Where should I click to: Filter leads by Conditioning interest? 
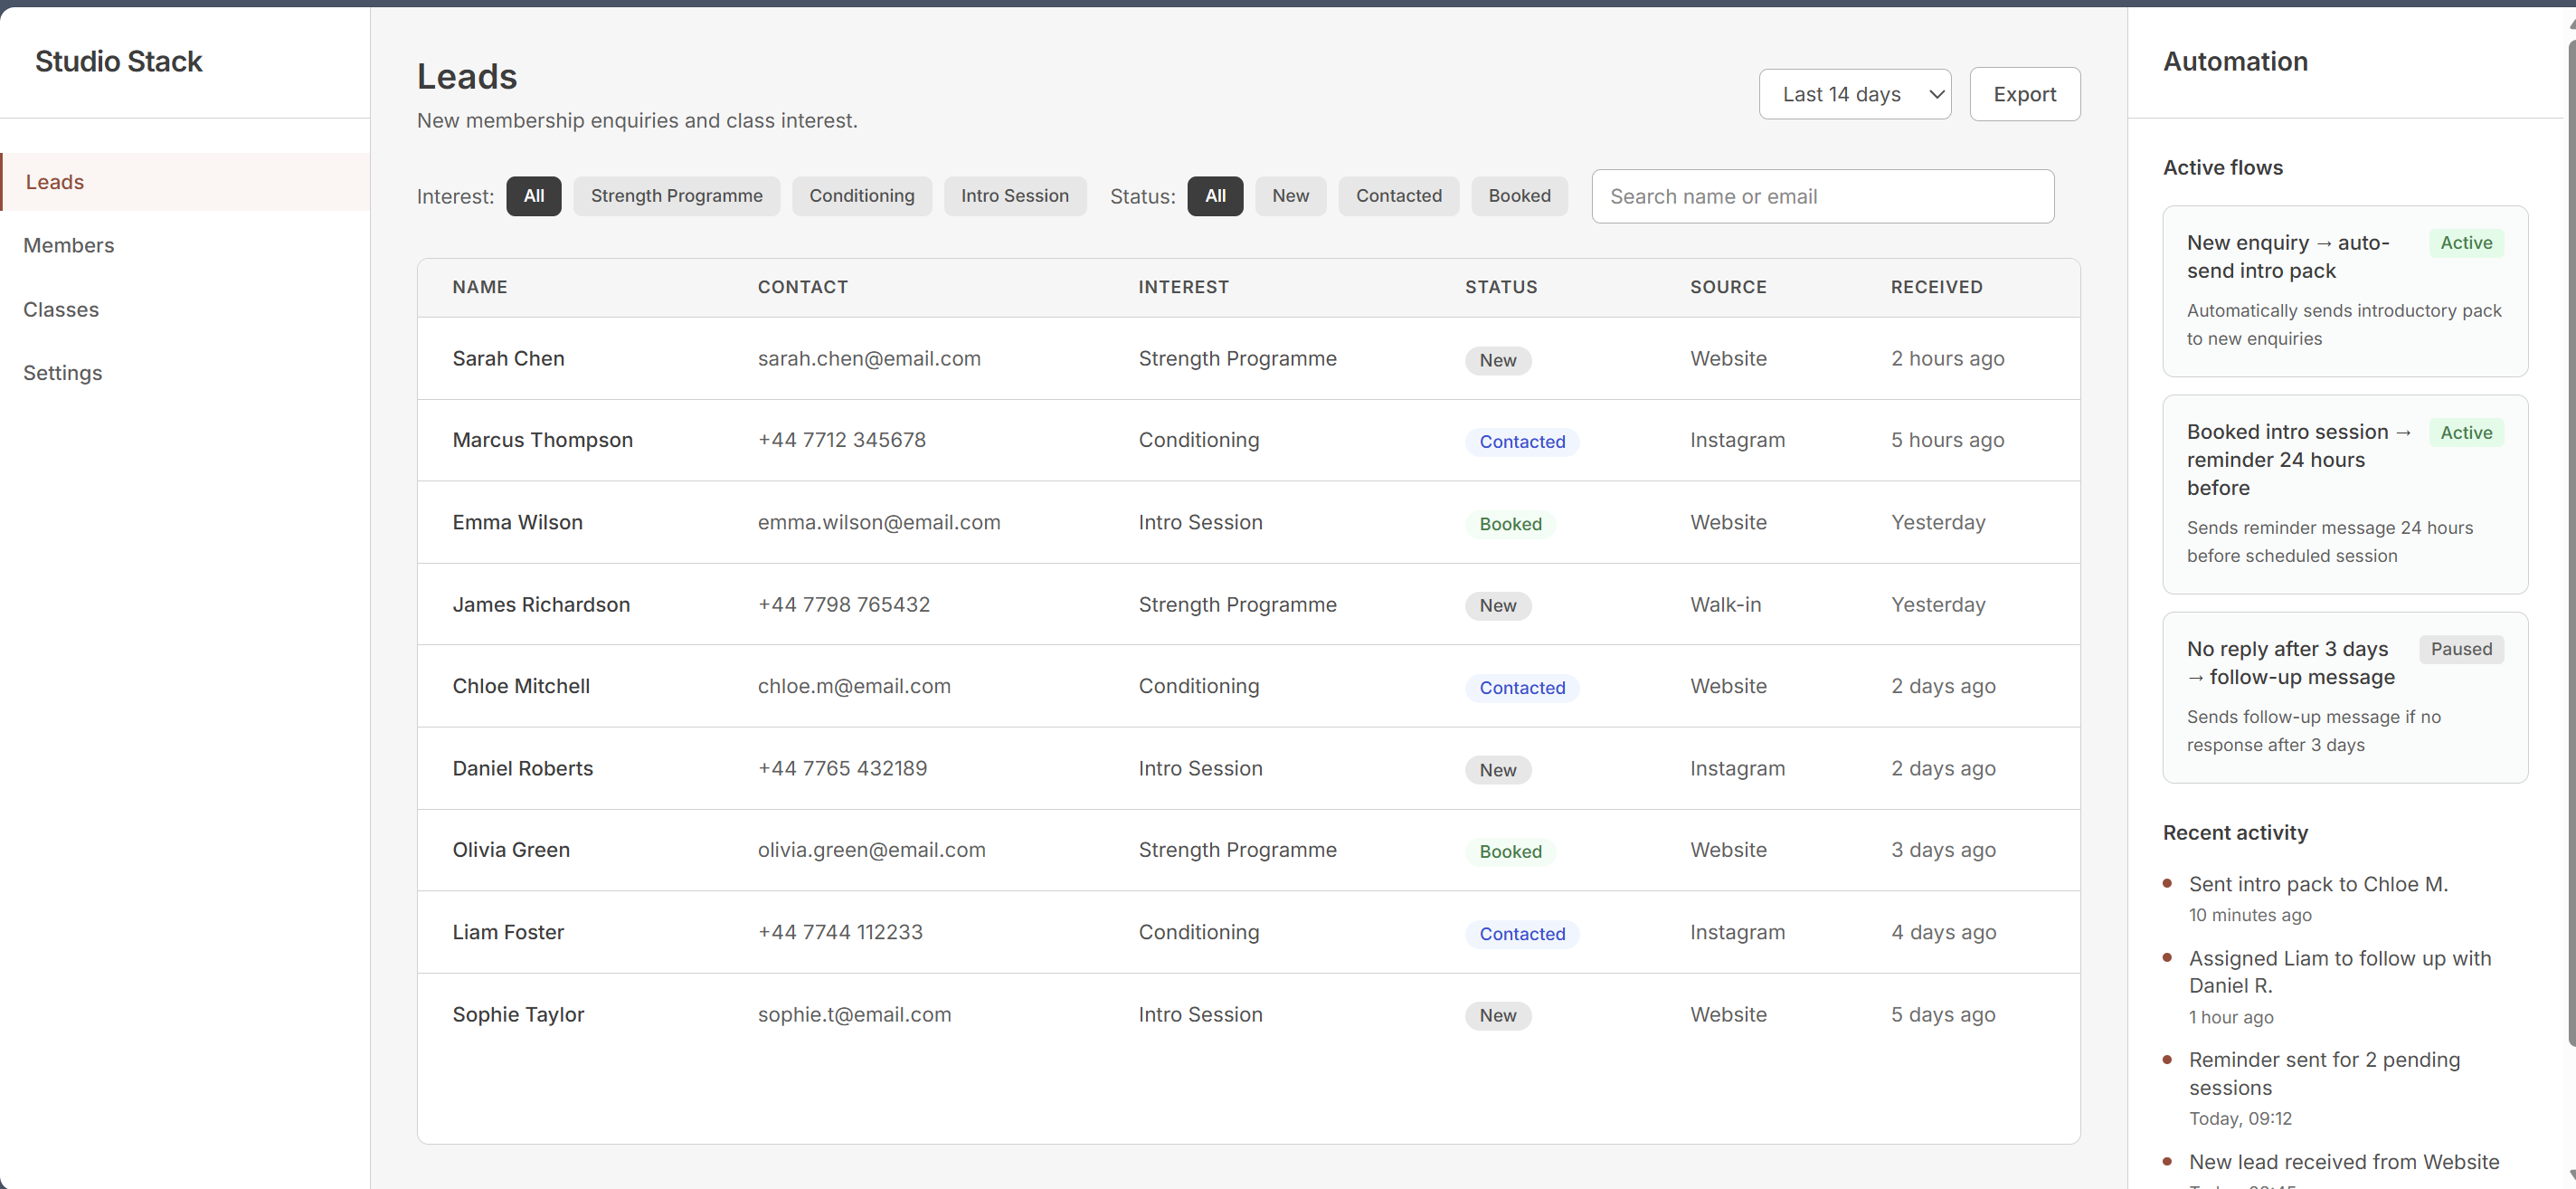(861, 195)
